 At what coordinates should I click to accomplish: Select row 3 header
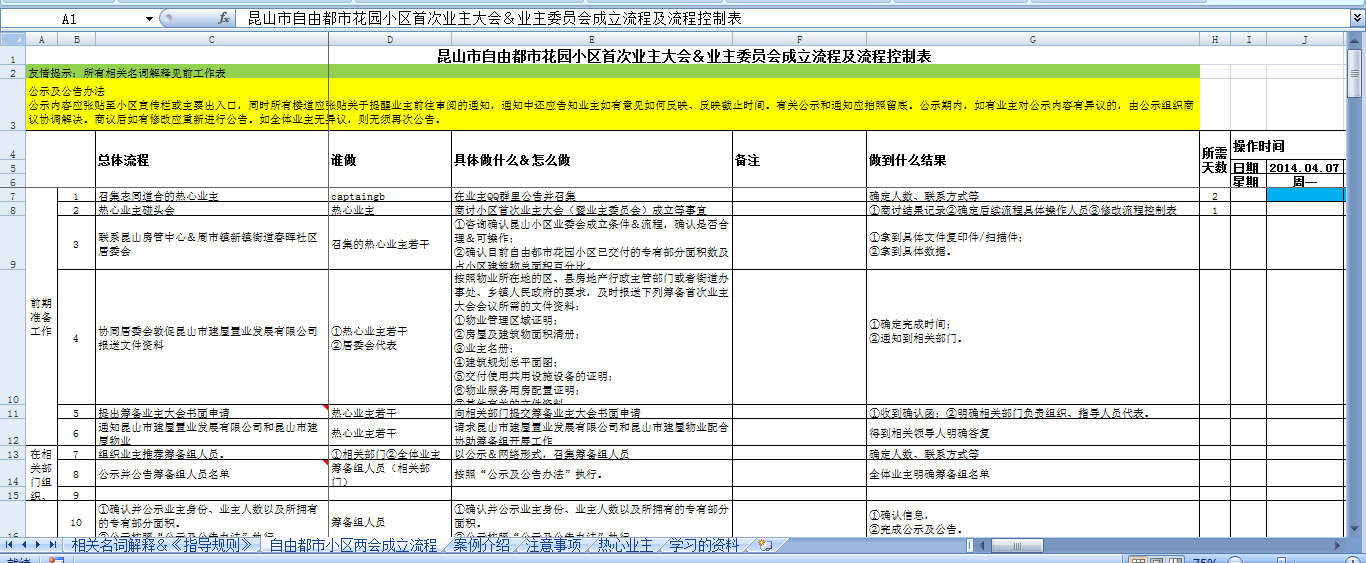point(12,106)
